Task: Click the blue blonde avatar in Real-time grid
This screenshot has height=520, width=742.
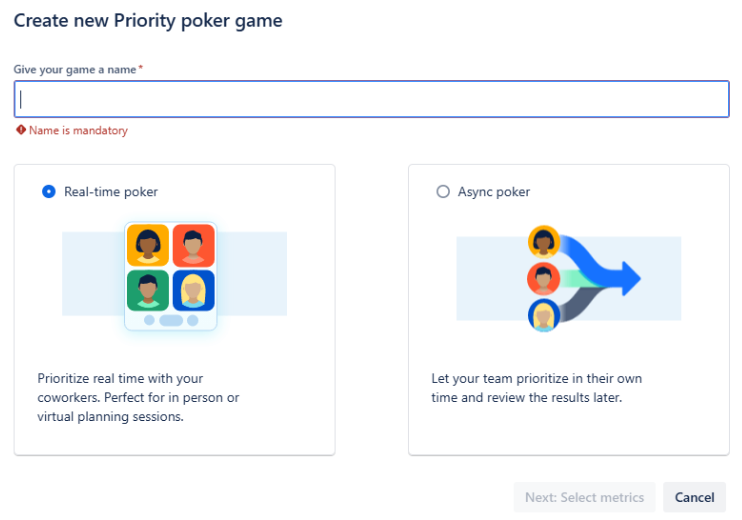Action: [194, 290]
